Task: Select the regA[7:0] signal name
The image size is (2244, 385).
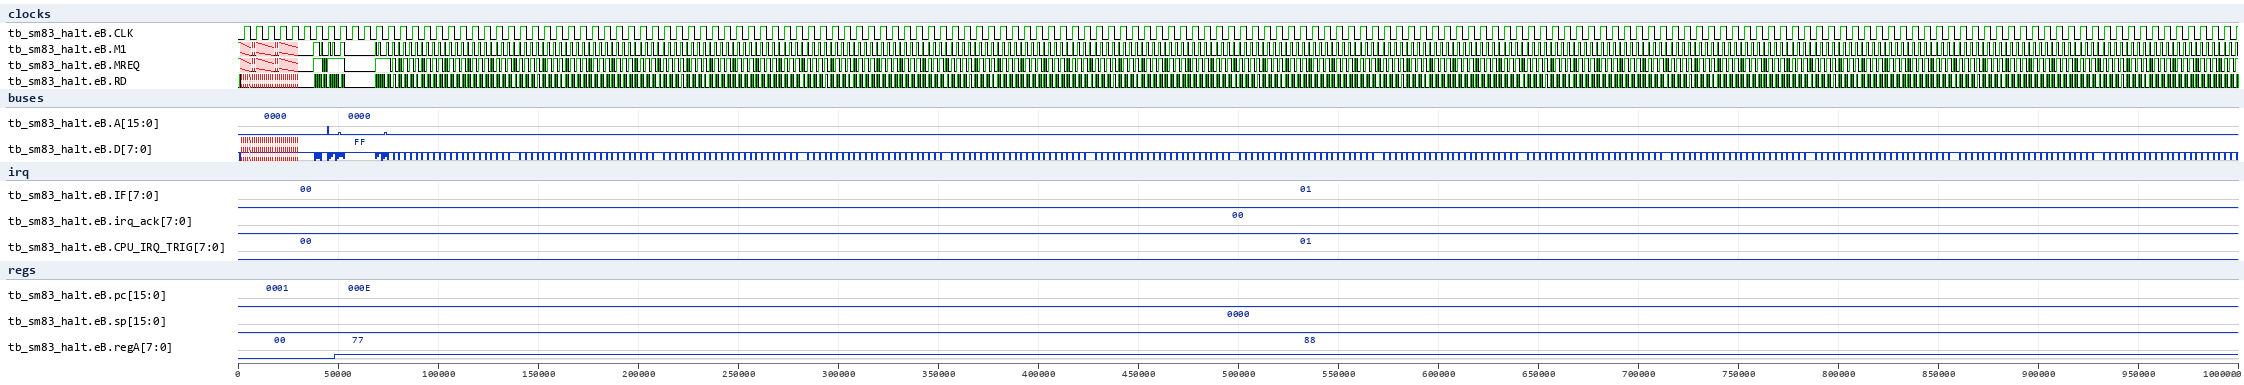Action: point(90,347)
